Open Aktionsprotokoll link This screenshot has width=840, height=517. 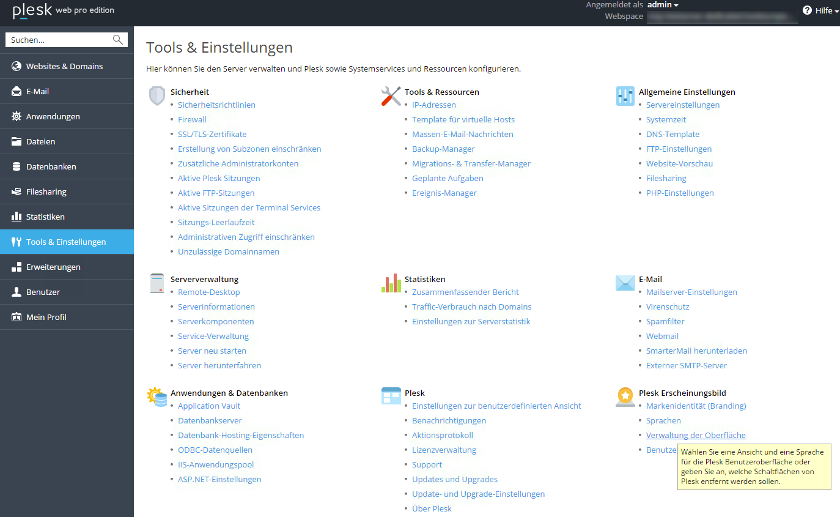tap(442, 435)
